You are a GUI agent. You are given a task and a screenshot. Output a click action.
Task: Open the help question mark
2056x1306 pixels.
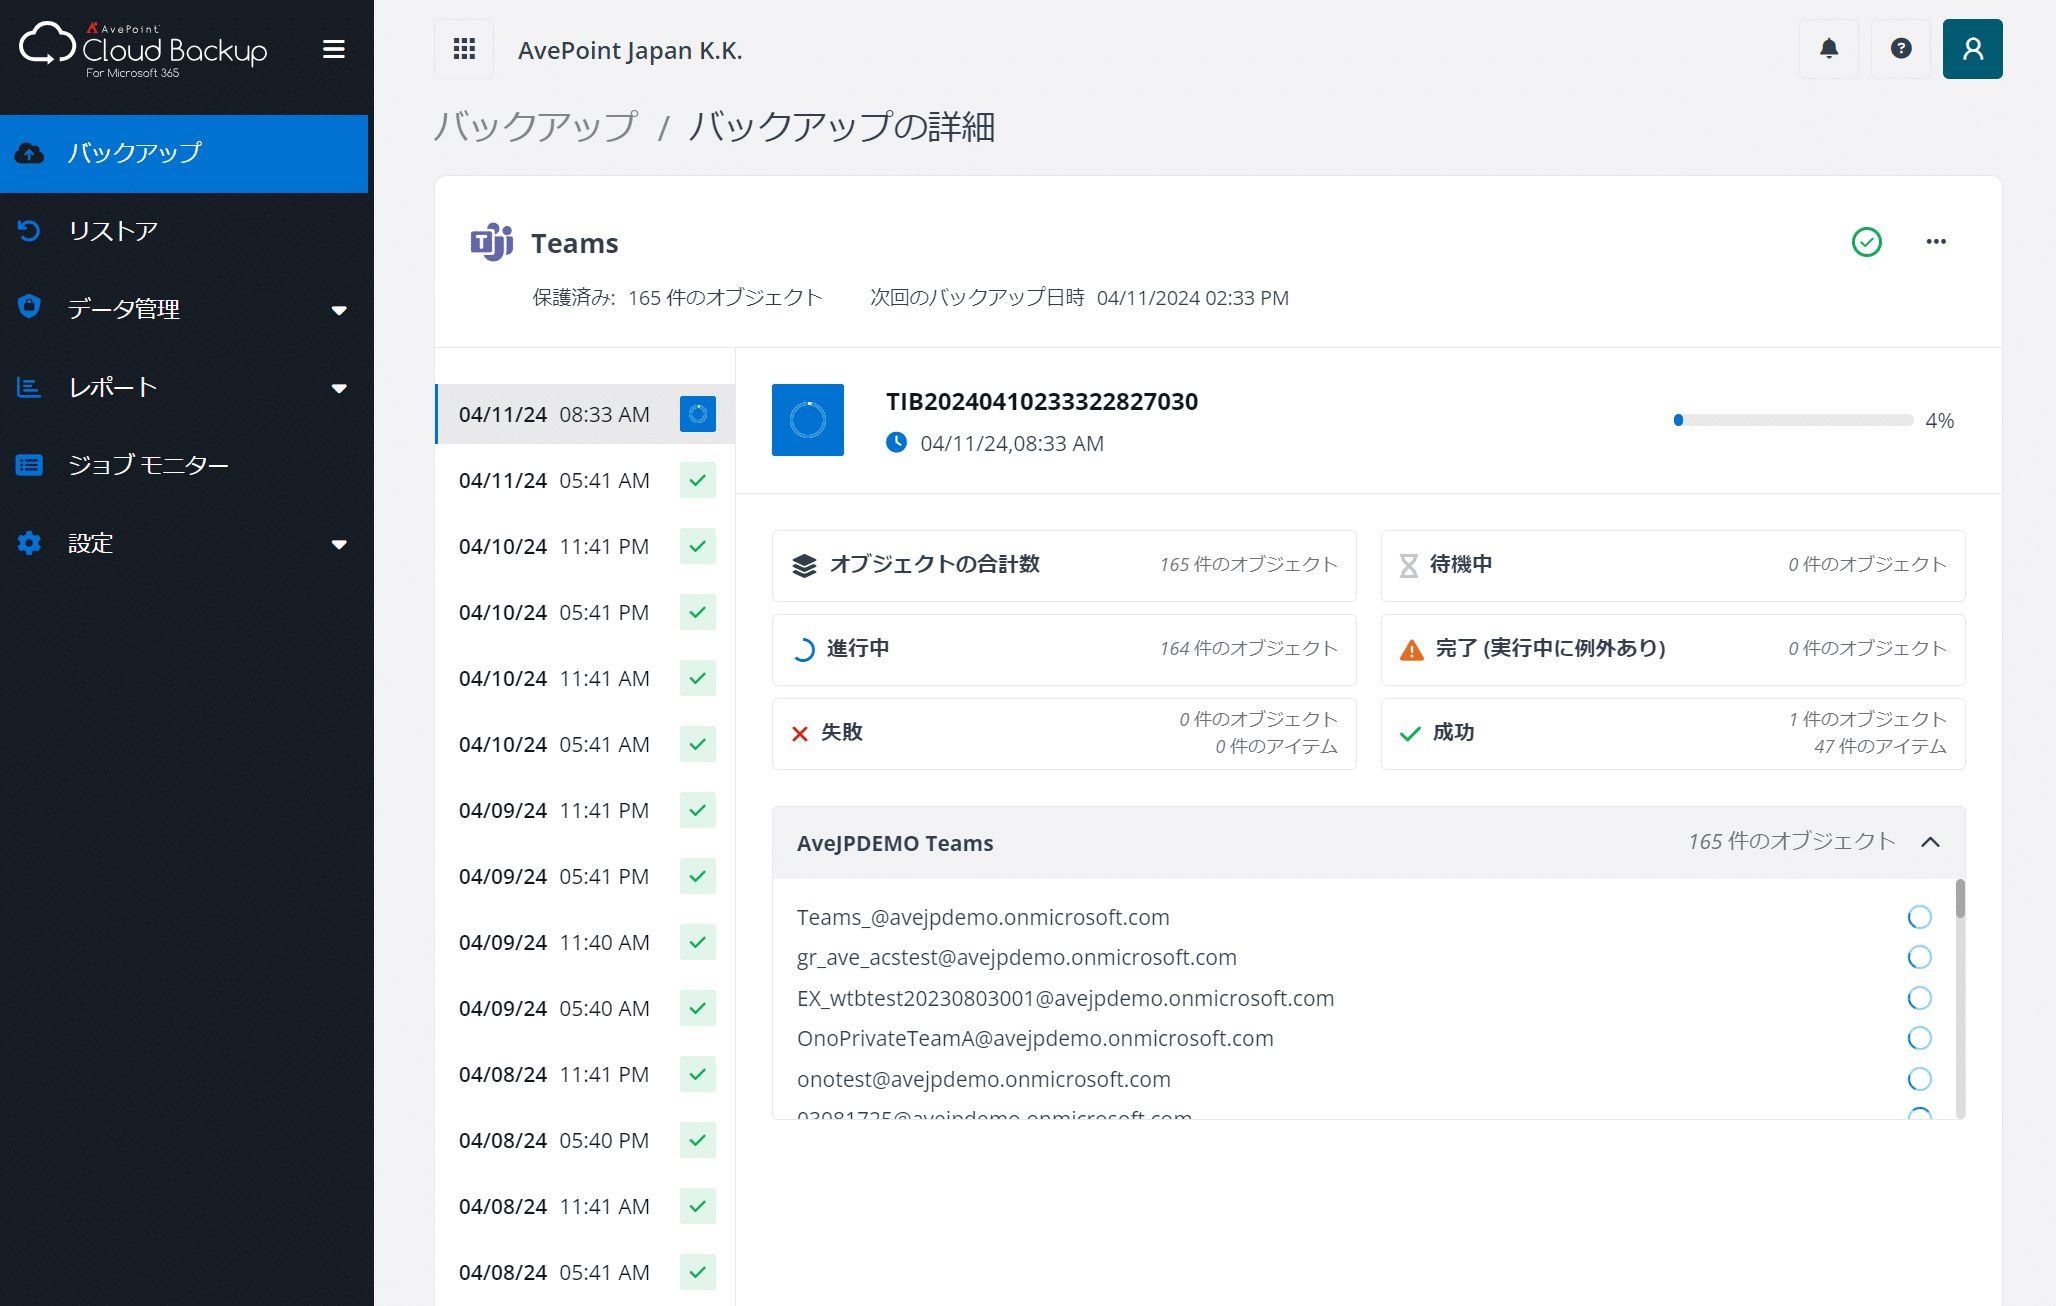click(x=1901, y=49)
